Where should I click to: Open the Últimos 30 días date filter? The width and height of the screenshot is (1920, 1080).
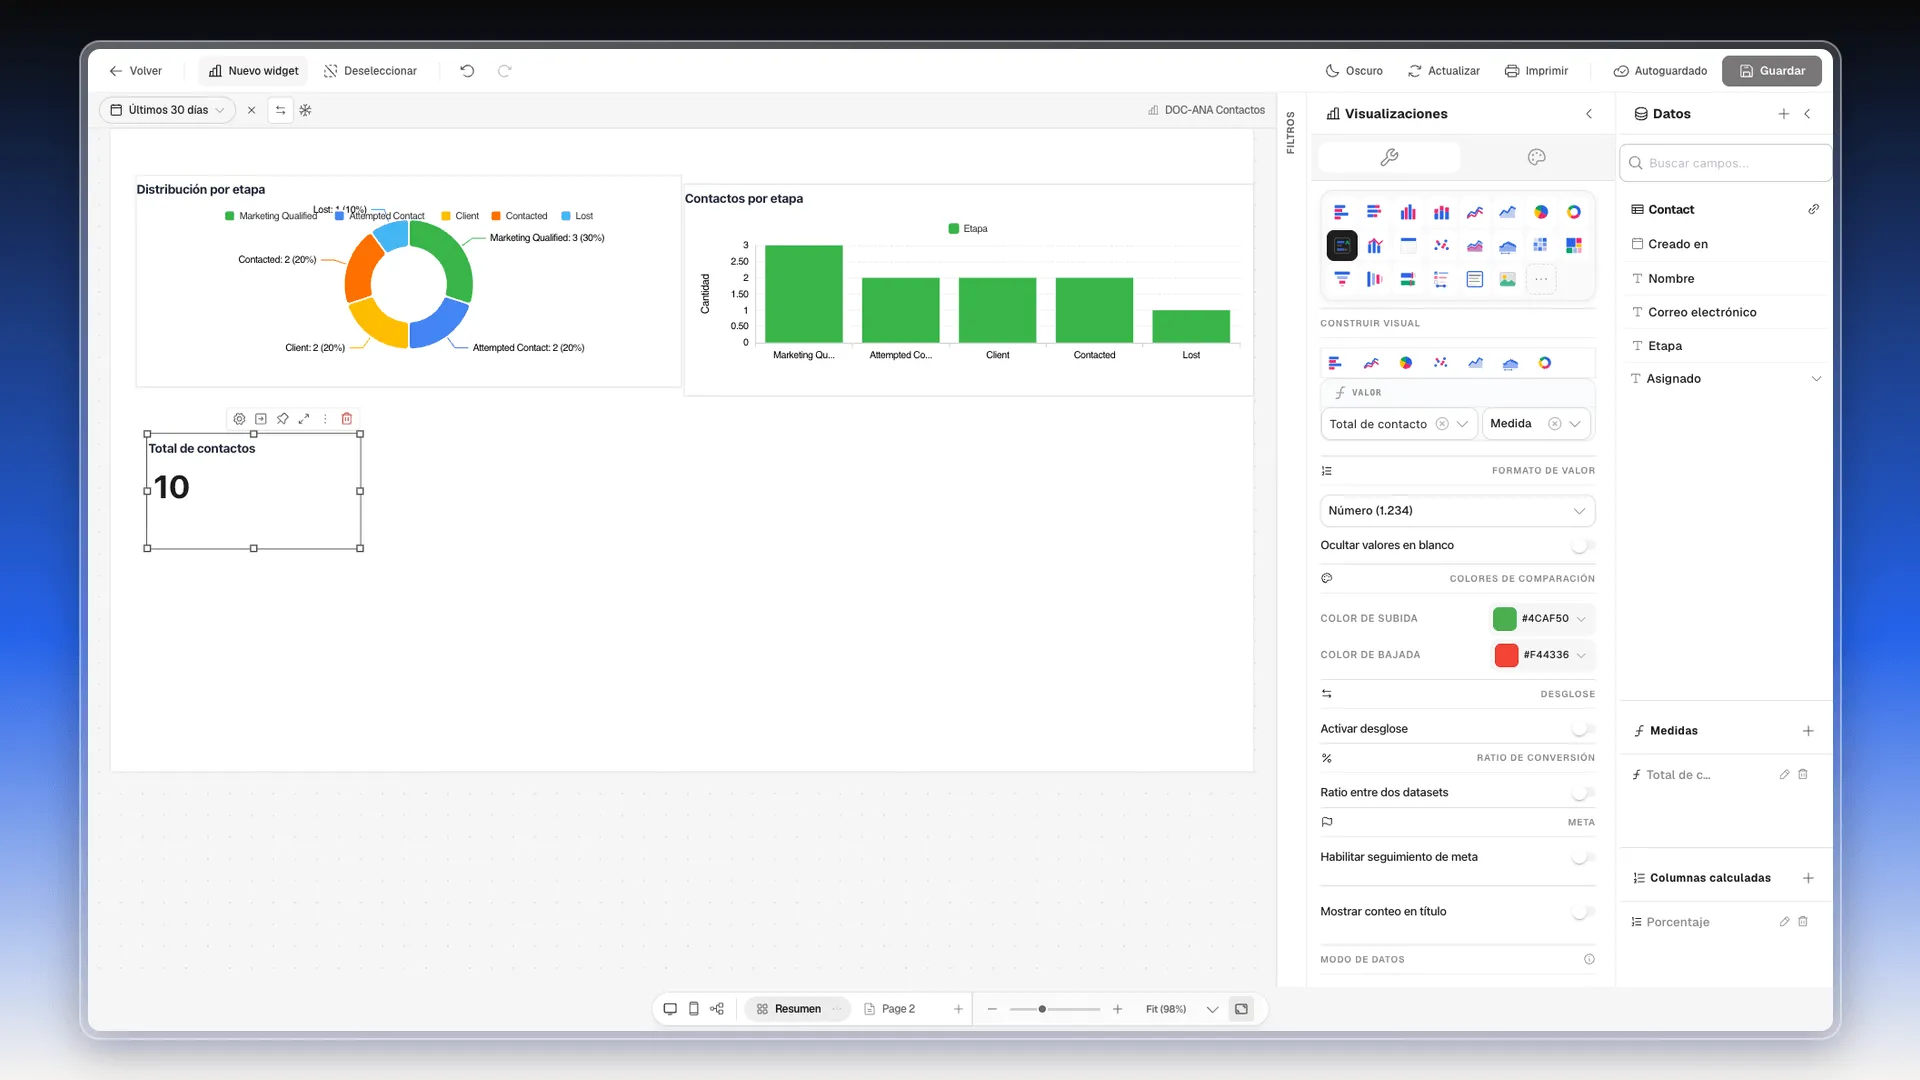coord(167,110)
